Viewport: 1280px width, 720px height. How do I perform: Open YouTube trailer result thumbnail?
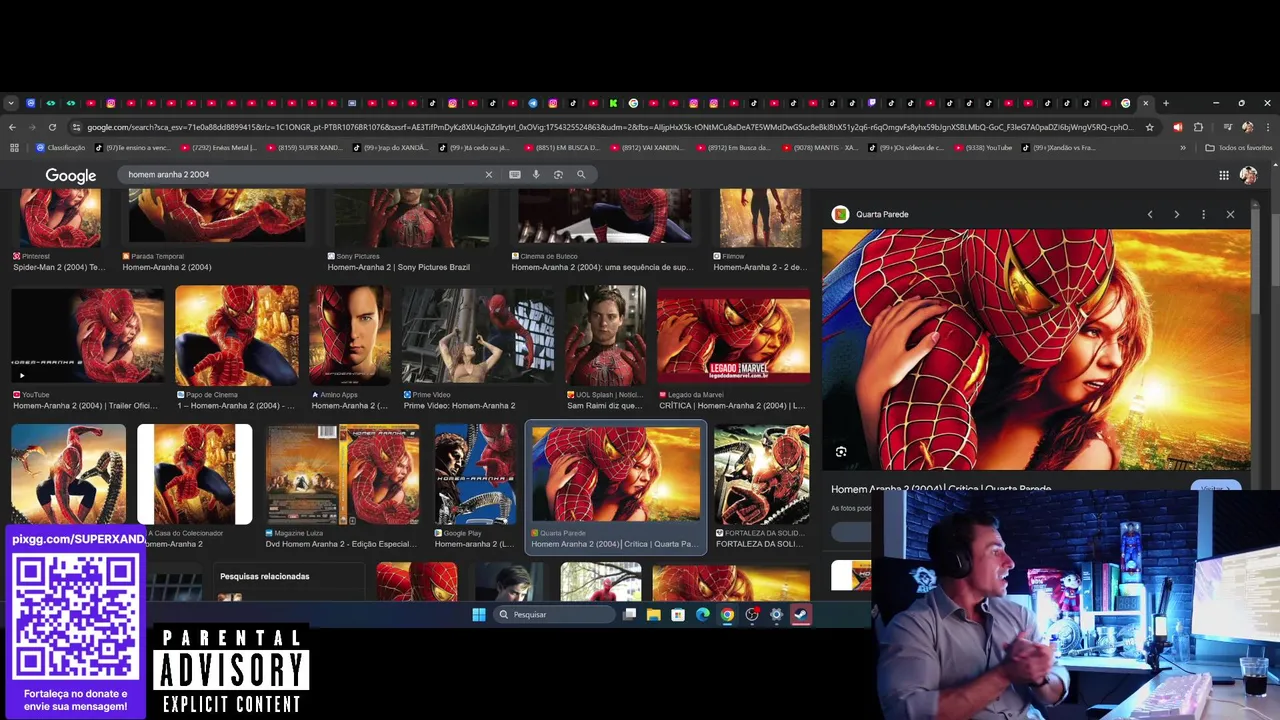tap(88, 335)
